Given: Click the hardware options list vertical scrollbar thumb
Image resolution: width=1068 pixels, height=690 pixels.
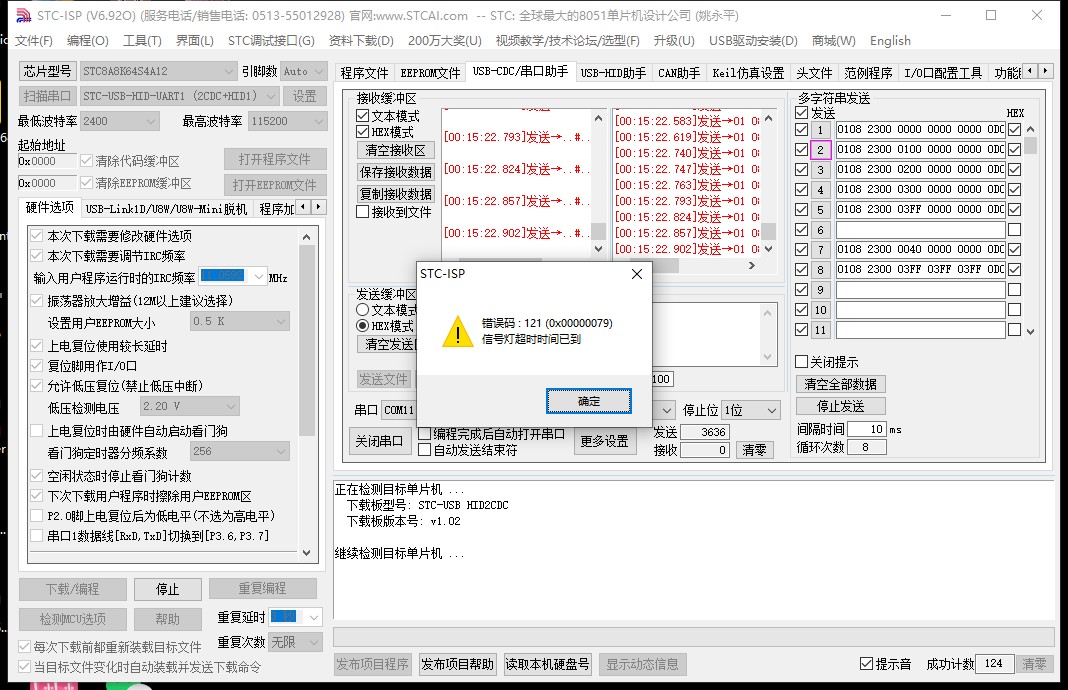Looking at the screenshot, I should [307, 341].
